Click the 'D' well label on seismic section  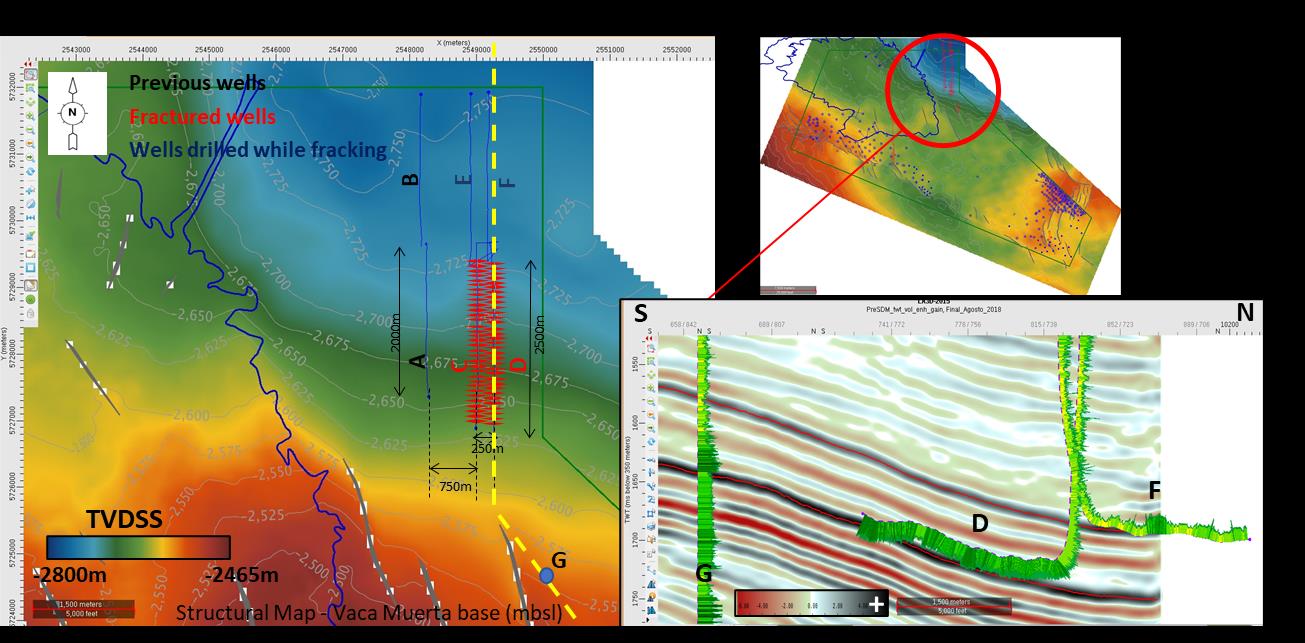coord(980,523)
